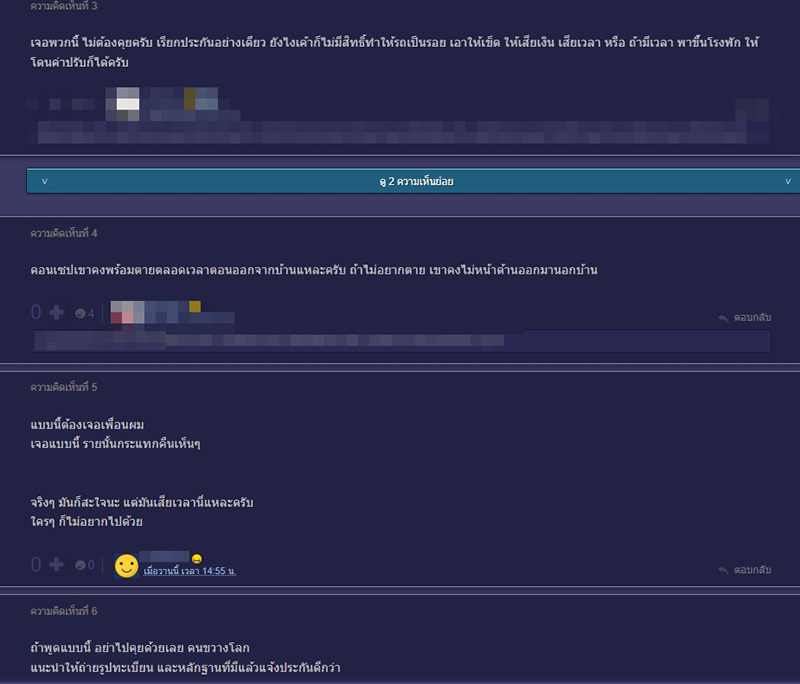Open timestamp link เมื่อวานนี้ เวลา 14:55 น.
Screen dimensions: 800x684
pyautogui.click(x=189, y=571)
